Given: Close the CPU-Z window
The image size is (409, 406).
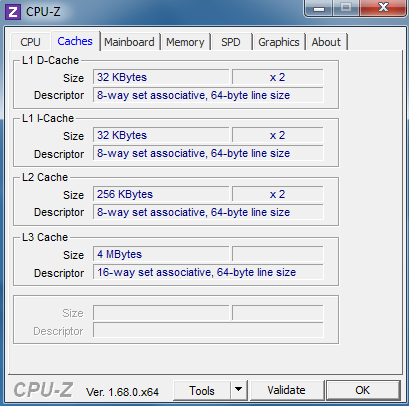Looking at the screenshot, I should (383, 7).
